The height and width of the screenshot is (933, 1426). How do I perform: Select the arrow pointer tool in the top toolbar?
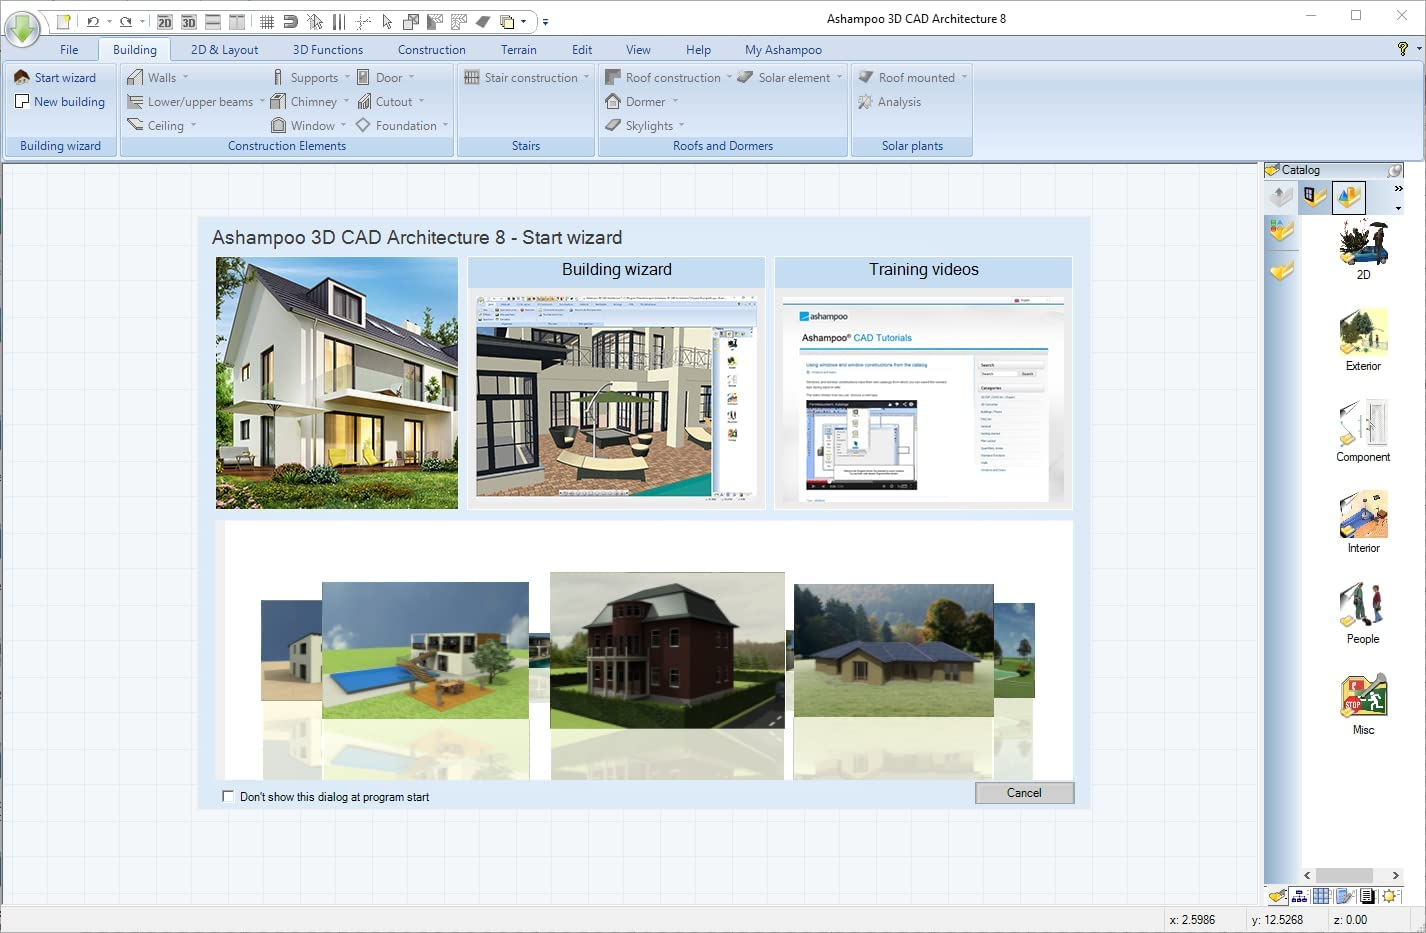pos(387,21)
